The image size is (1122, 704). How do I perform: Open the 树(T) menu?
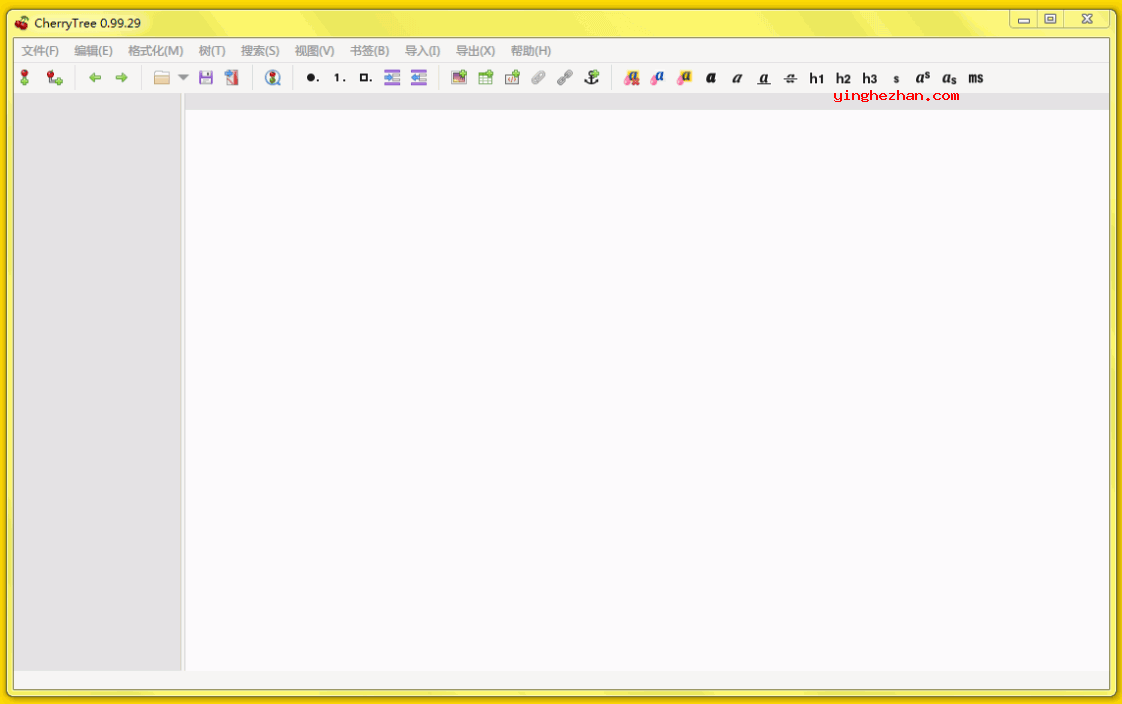pos(212,51)
